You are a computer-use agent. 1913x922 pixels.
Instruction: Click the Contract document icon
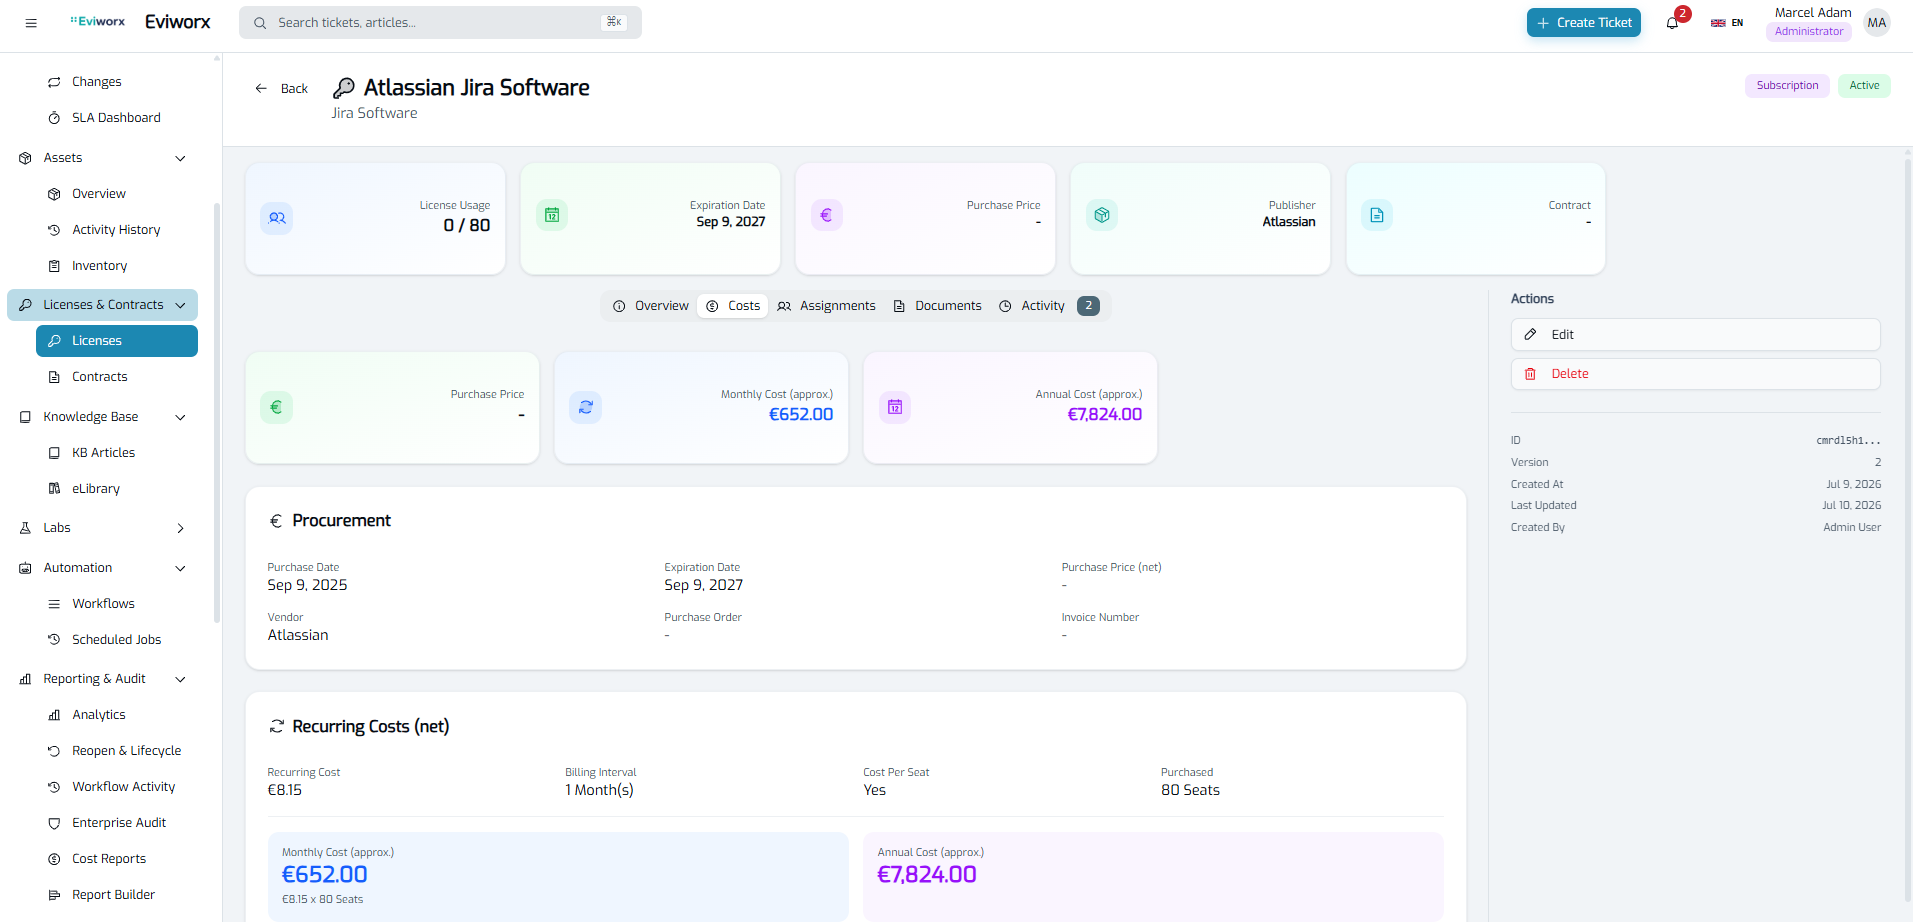(x=1377, y=215)
